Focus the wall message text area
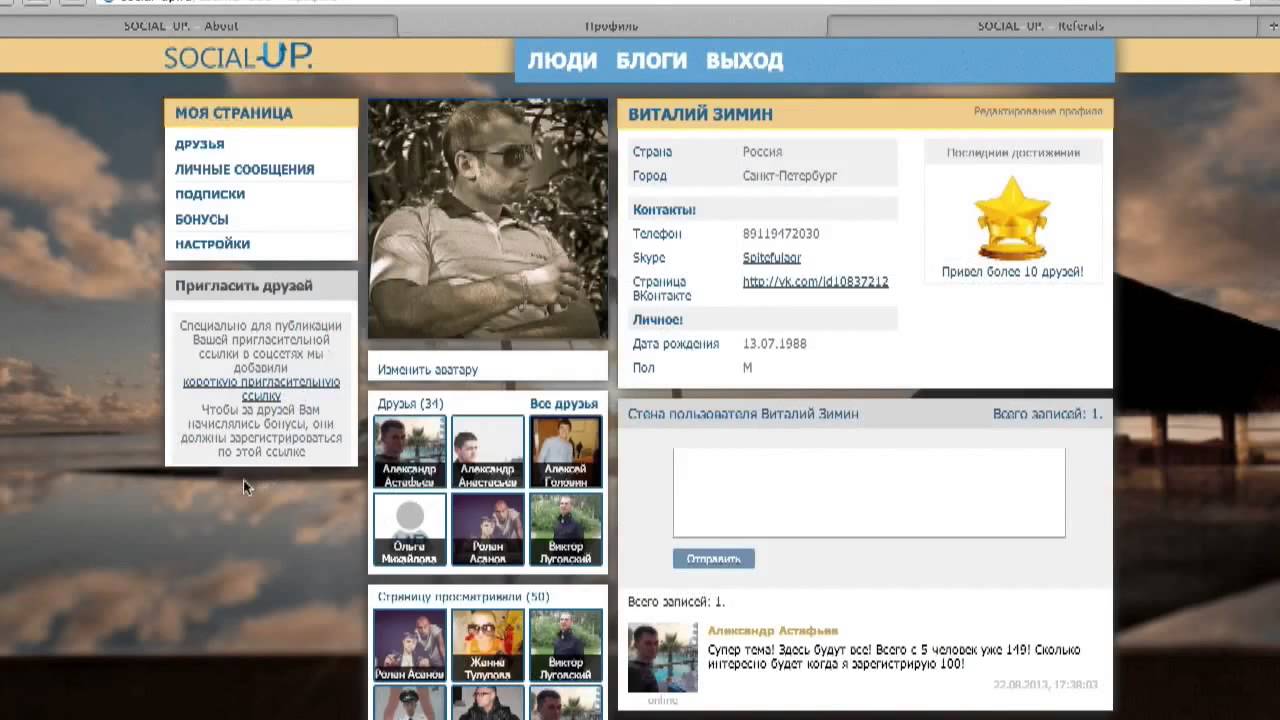Image resolution: width=1280 pixels, height=720 pixels. point(869,492)
